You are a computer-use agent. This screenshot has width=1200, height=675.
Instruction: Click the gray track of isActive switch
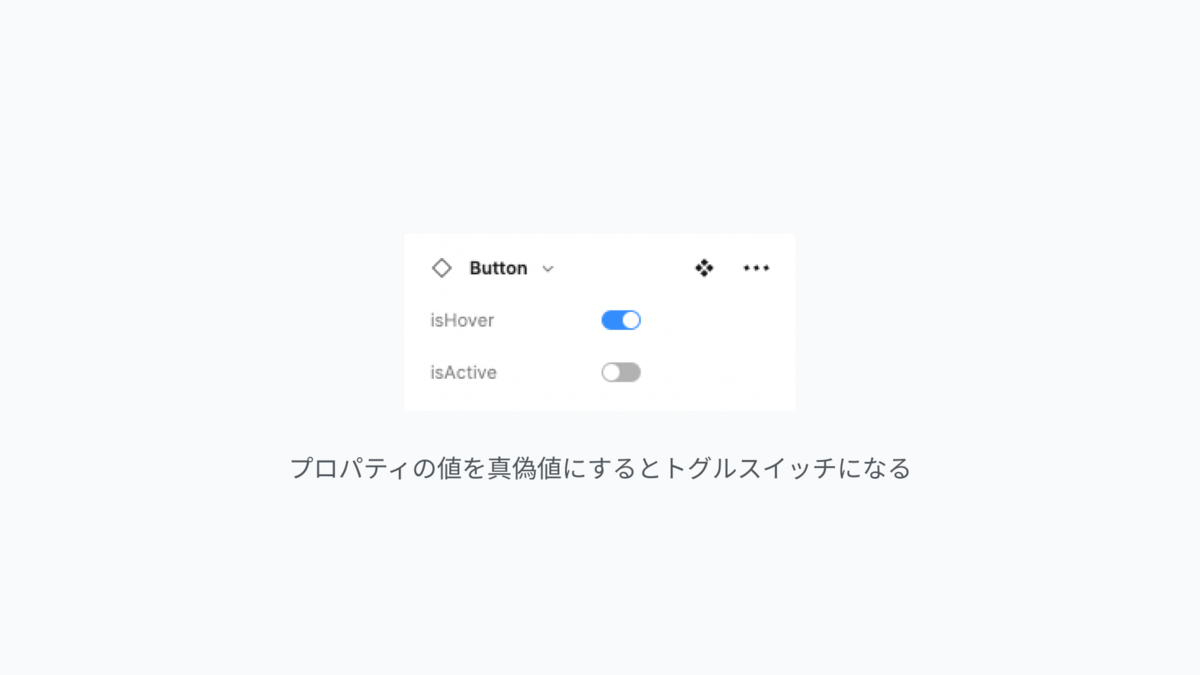pyautogui.click(x=630, y=372)
